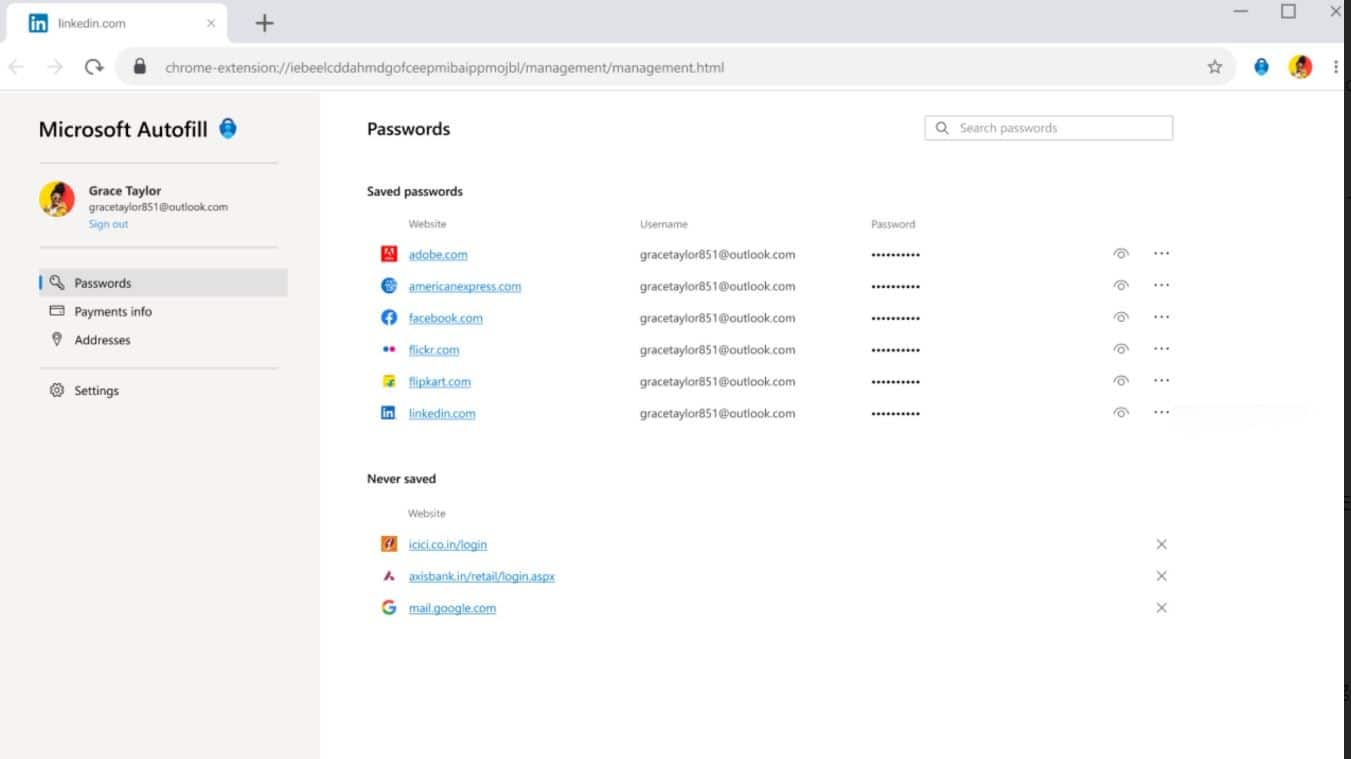Show americanexpress.com password via eye icon
The height and width of the screenshot is (759, 1351).
[x=1121, y=286]
